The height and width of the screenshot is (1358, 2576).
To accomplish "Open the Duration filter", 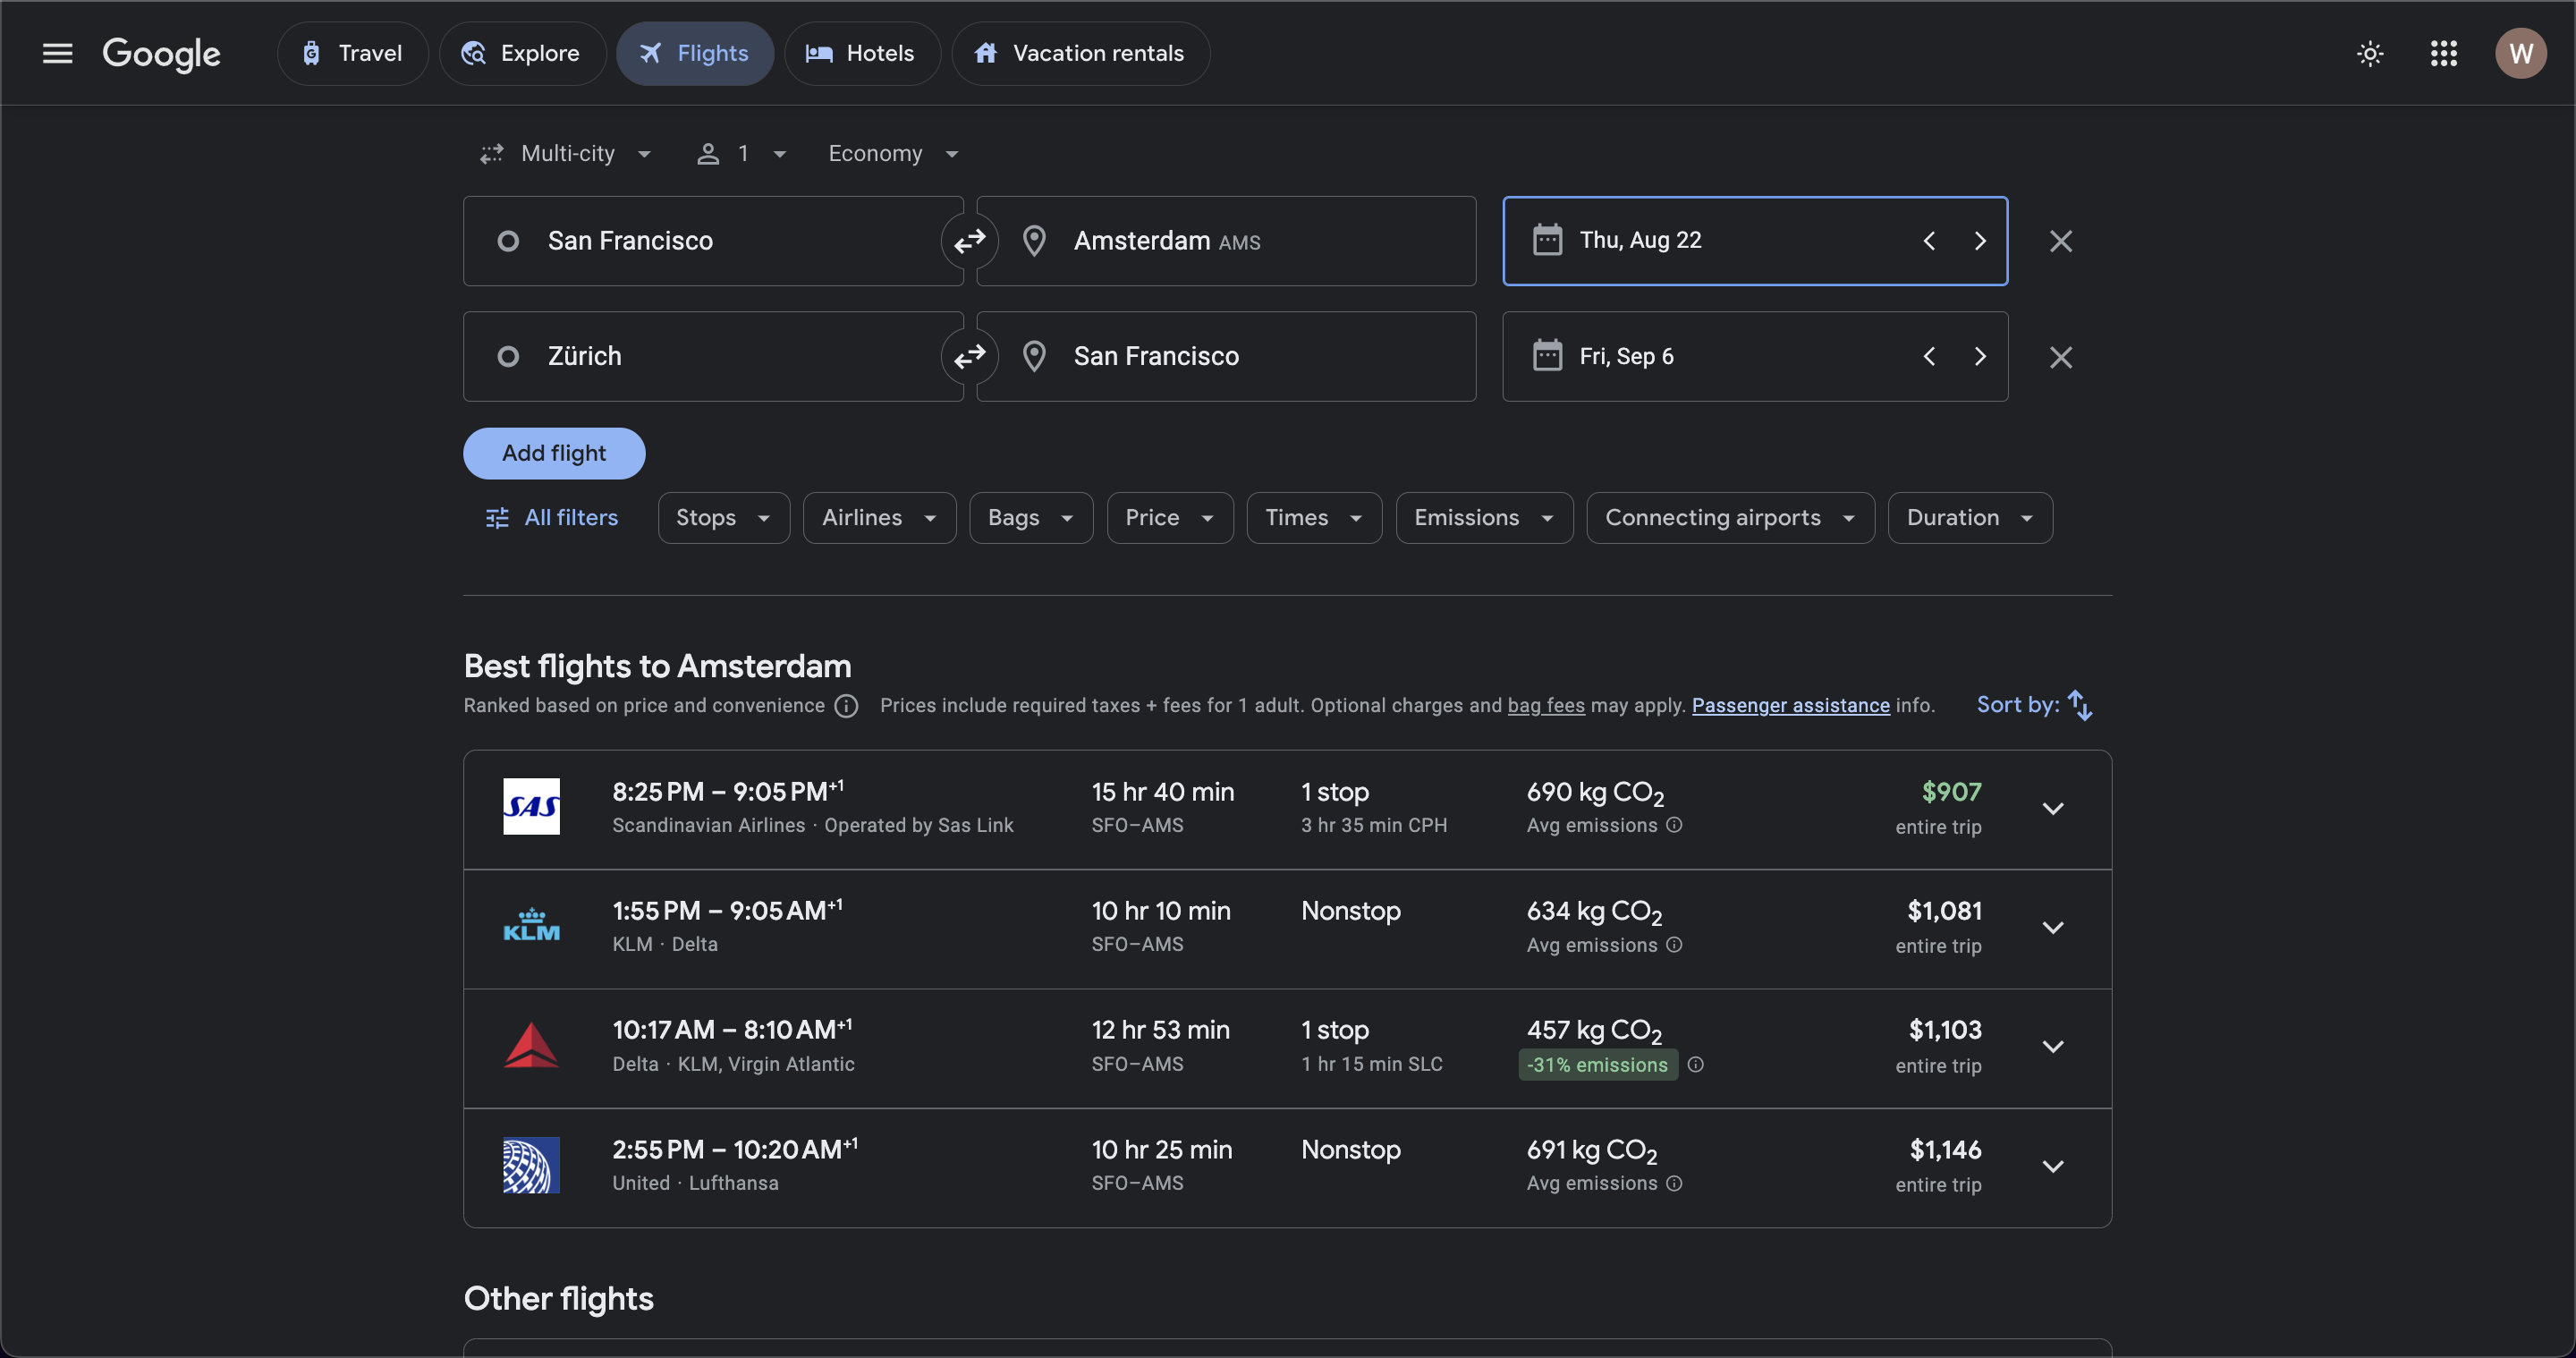I will tap(1970, 518).
